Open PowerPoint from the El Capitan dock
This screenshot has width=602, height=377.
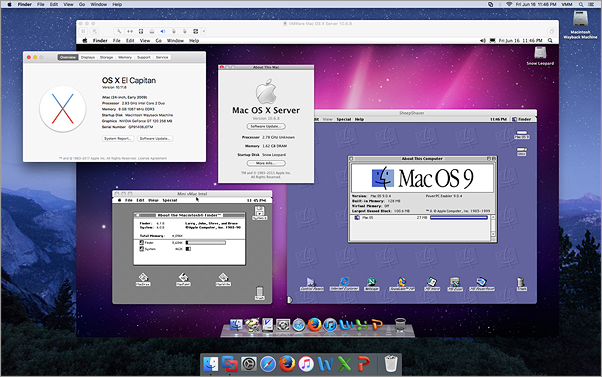363,364
